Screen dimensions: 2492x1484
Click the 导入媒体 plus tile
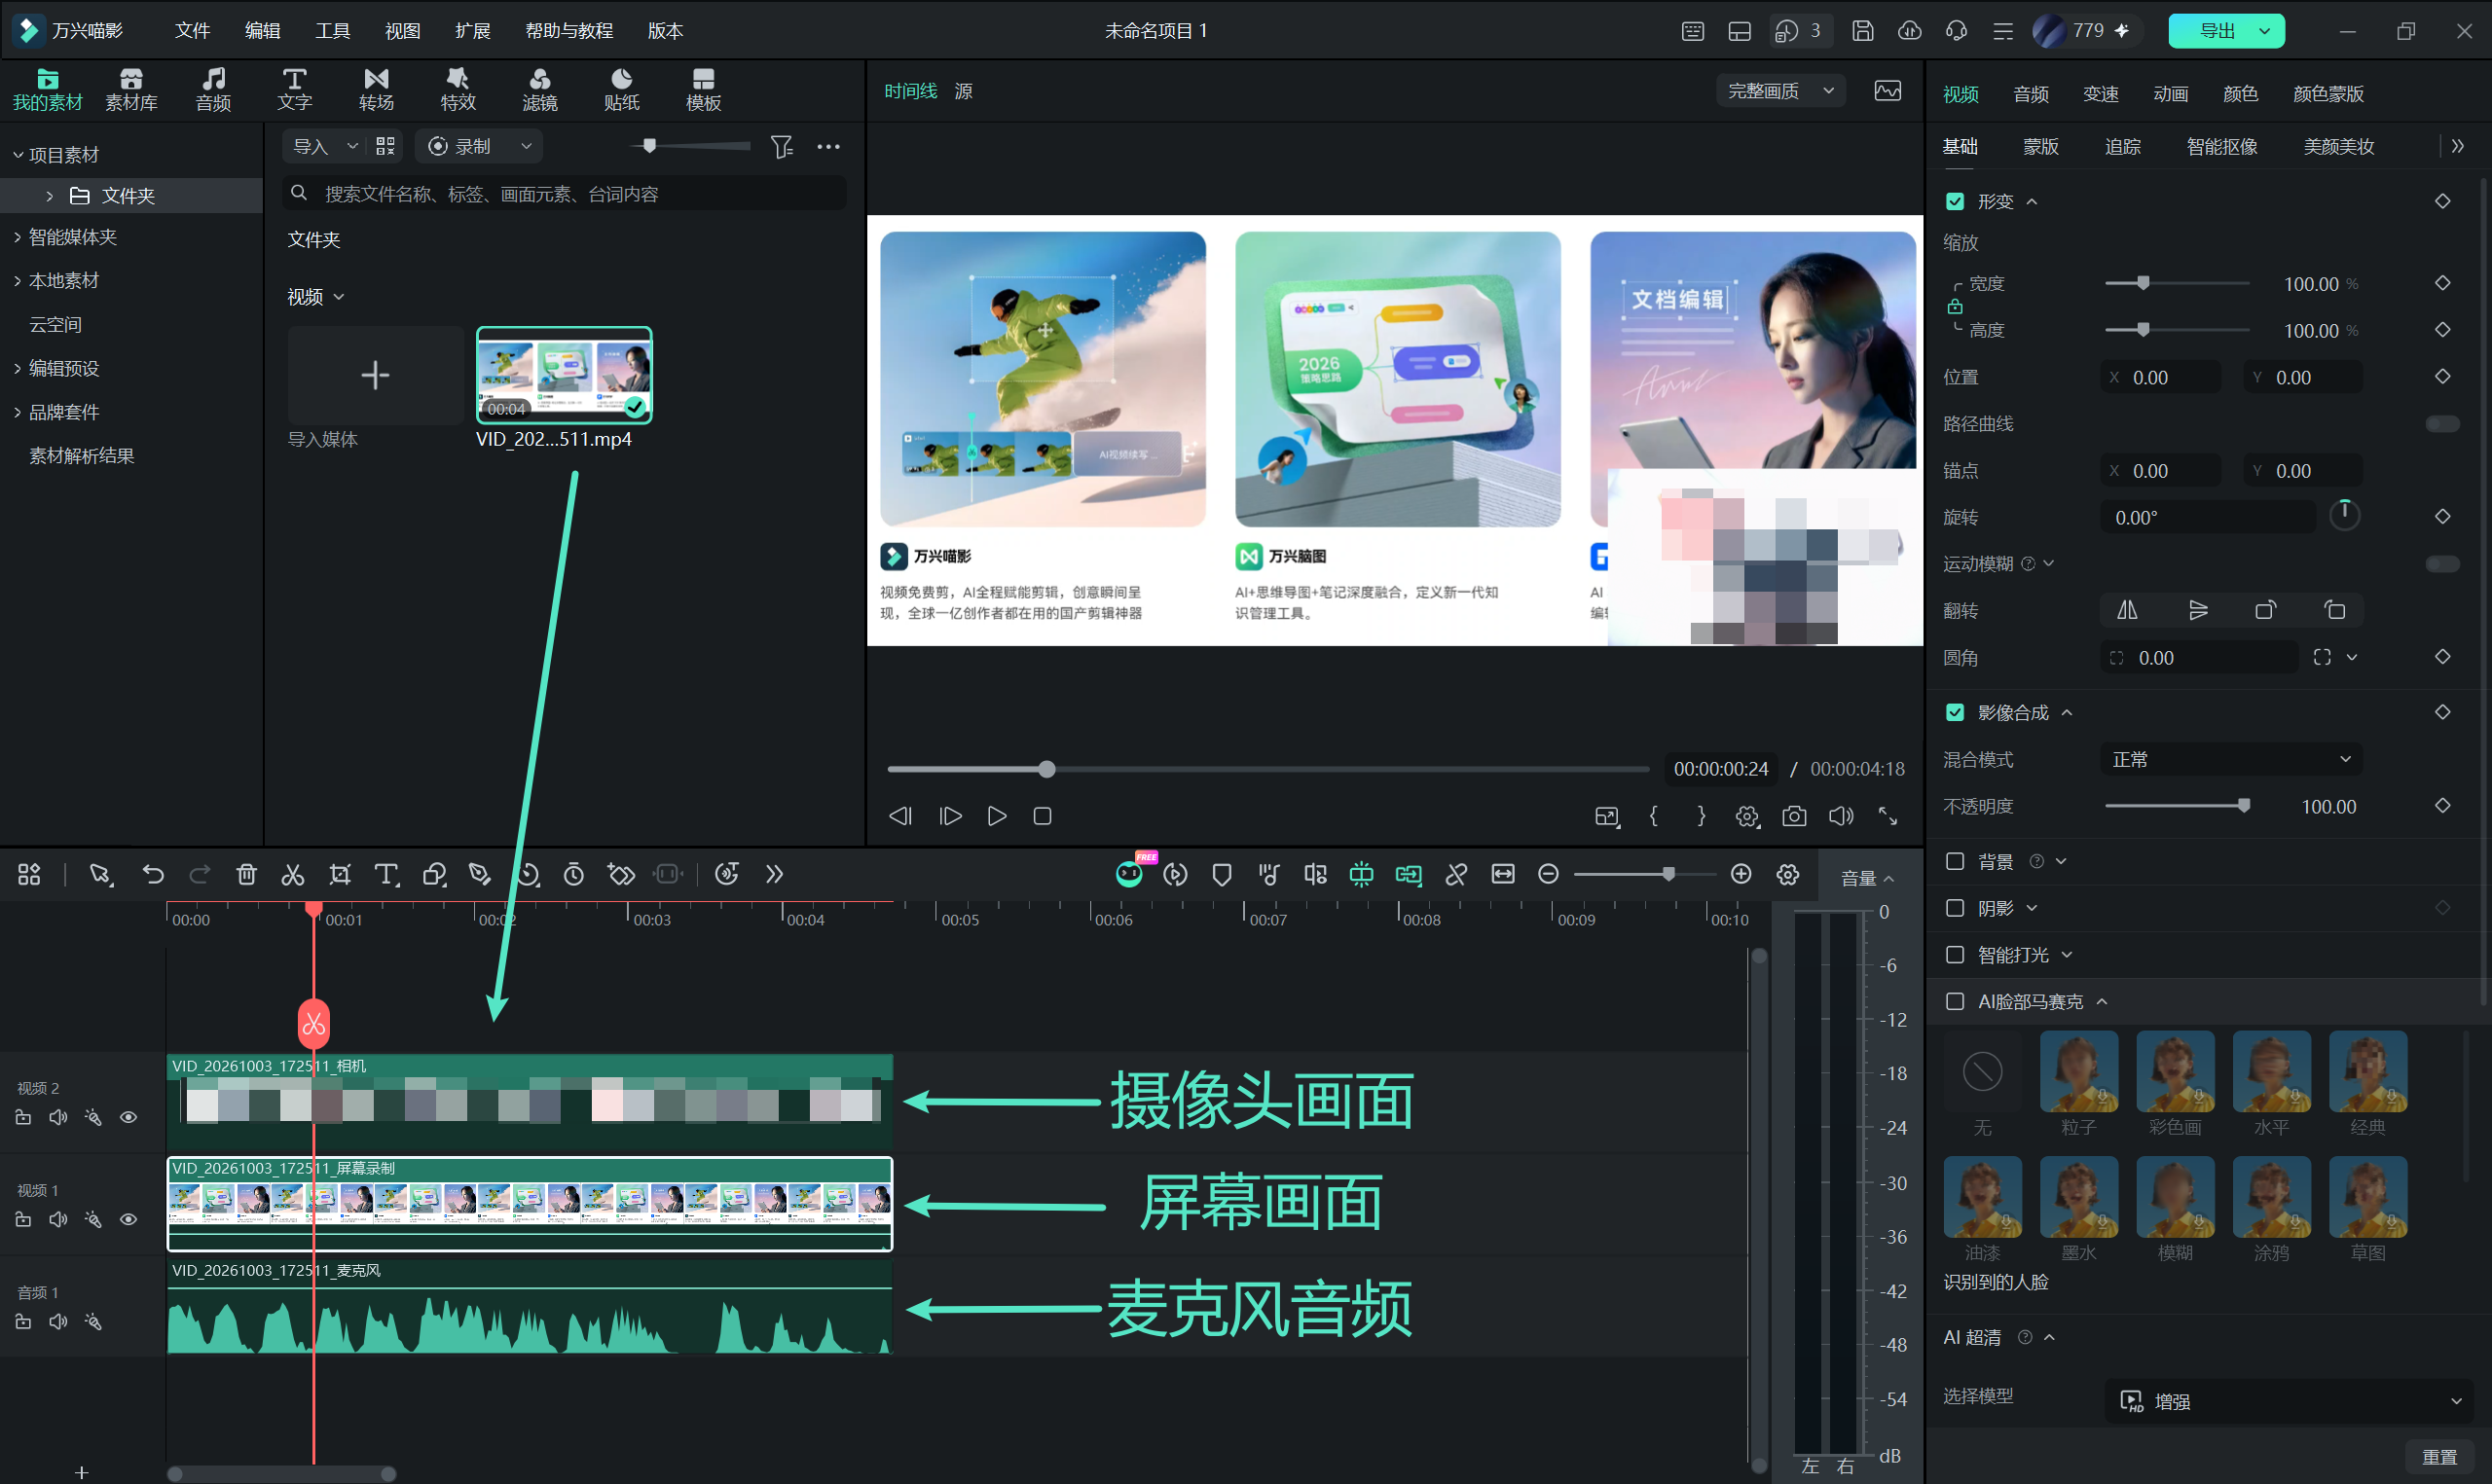click(x=375, y=376)
